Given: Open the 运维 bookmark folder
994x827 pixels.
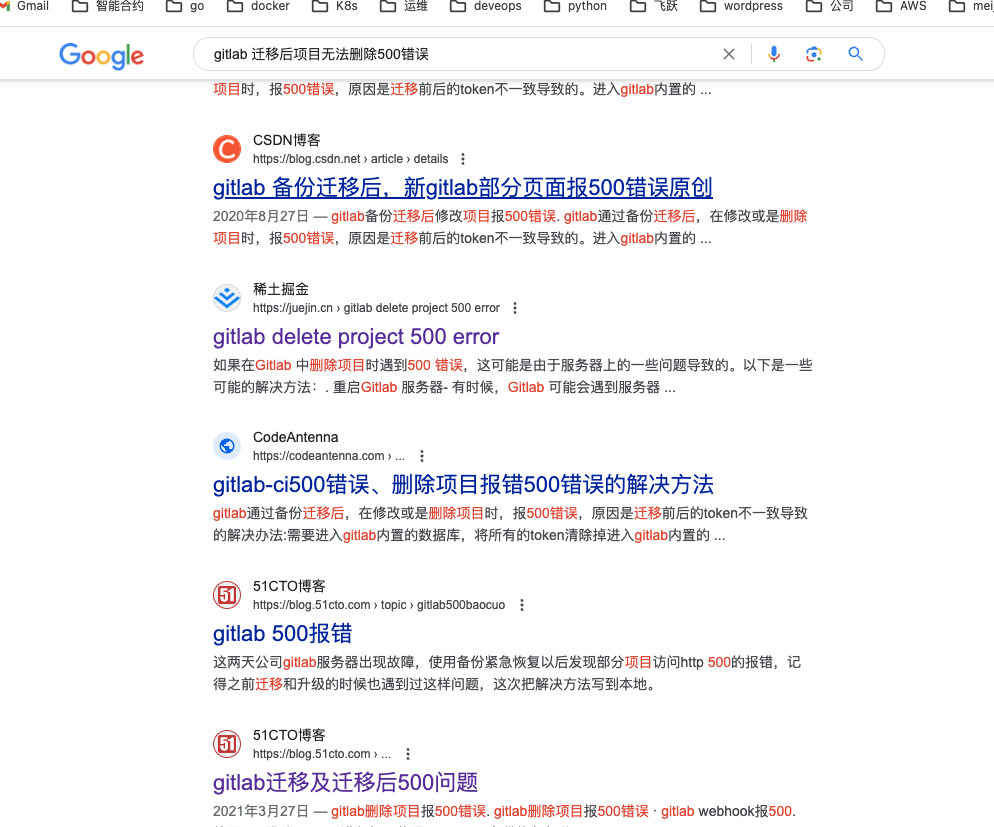Looking at the screenshot, I should click(404, 6).
